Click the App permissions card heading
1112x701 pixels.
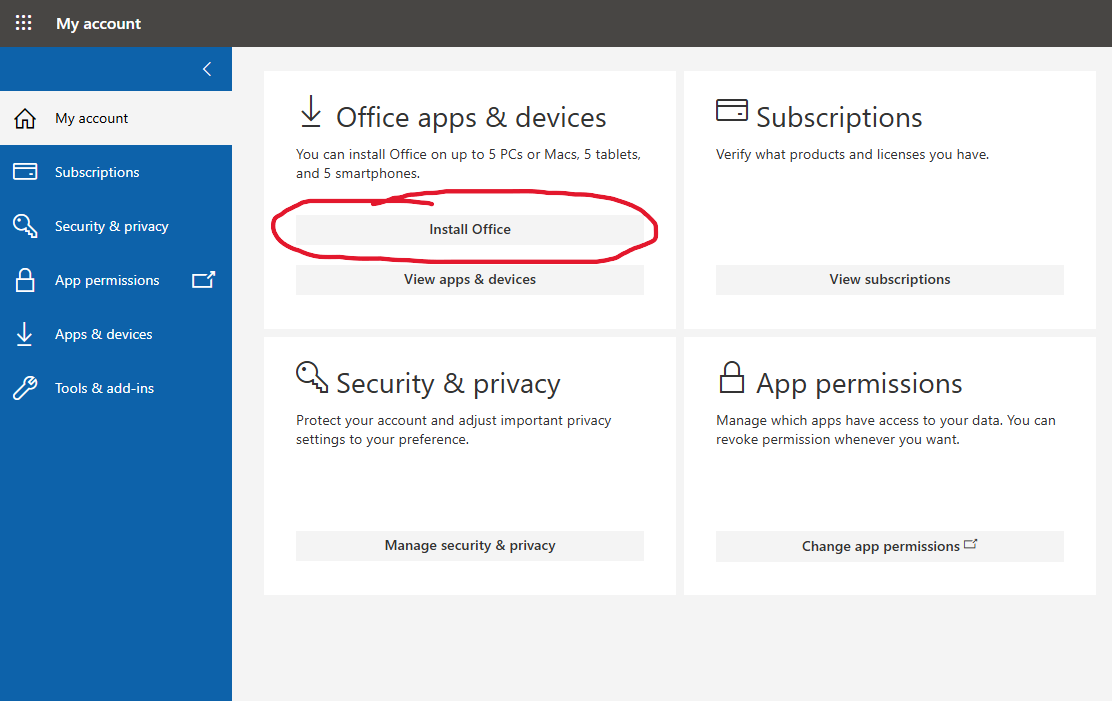tap(859, 384)
